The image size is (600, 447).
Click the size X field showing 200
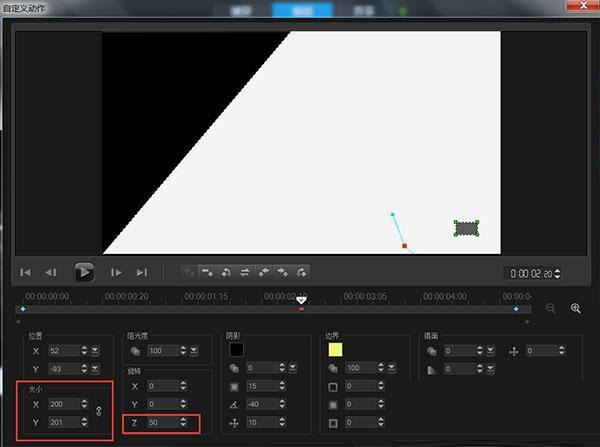pos(64,404)
